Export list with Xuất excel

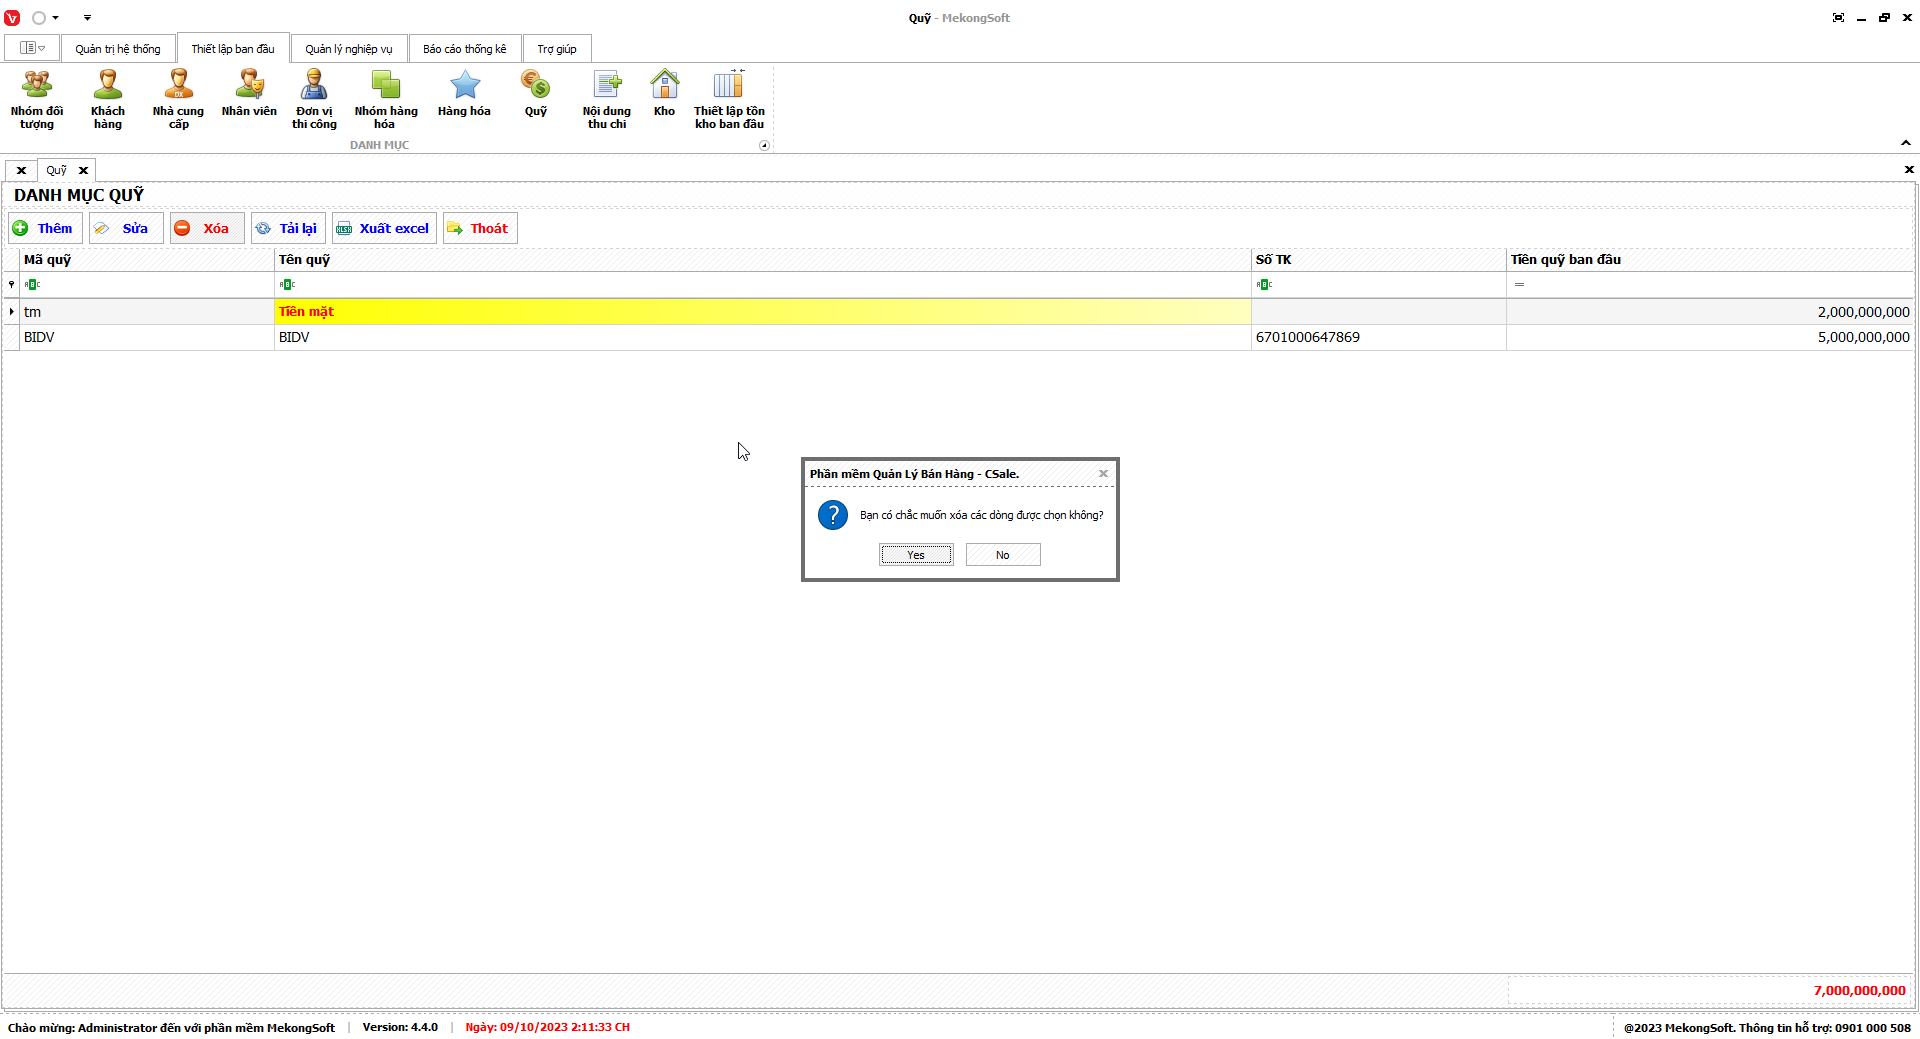[384, 228]
